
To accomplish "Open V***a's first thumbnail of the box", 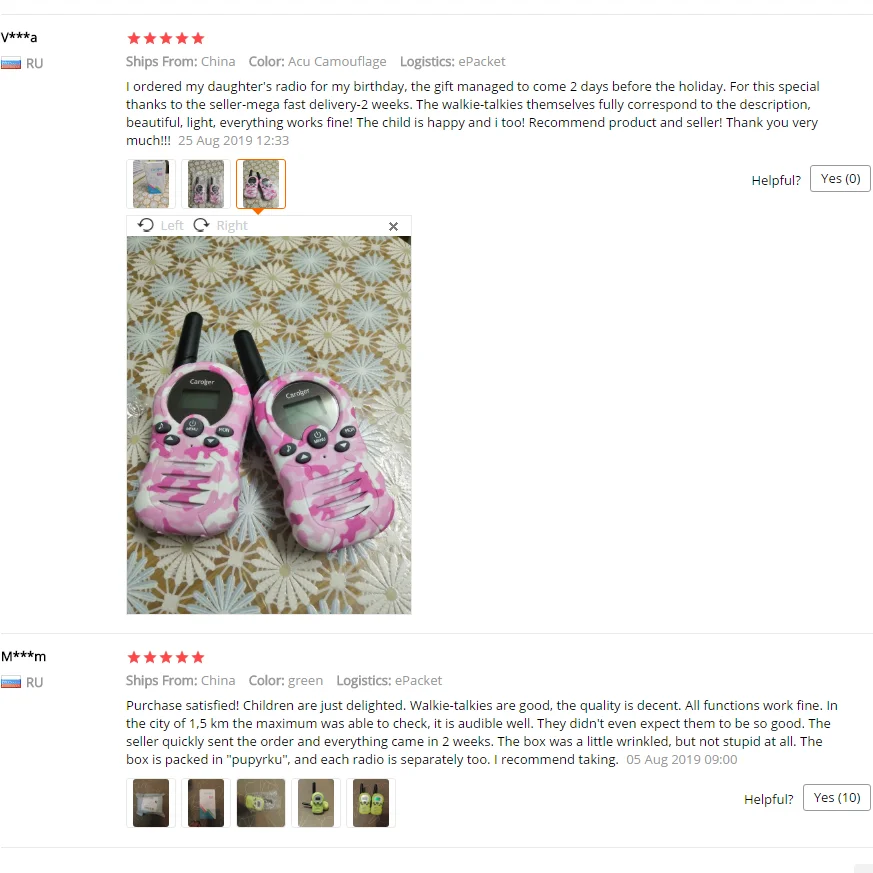I will pyautogui.click(x=151, y=184).
